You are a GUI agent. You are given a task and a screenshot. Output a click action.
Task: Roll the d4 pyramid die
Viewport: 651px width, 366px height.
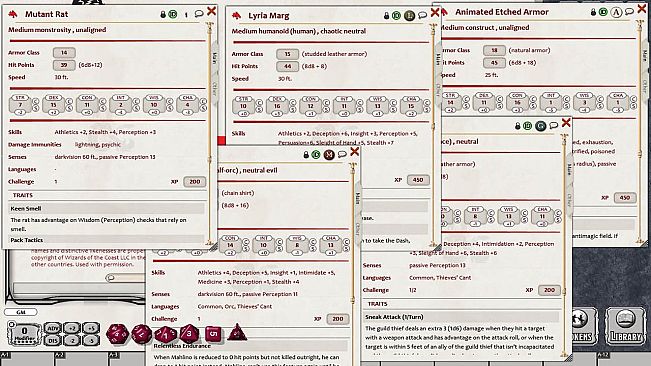pyautogui.click(x=237, y=333)
